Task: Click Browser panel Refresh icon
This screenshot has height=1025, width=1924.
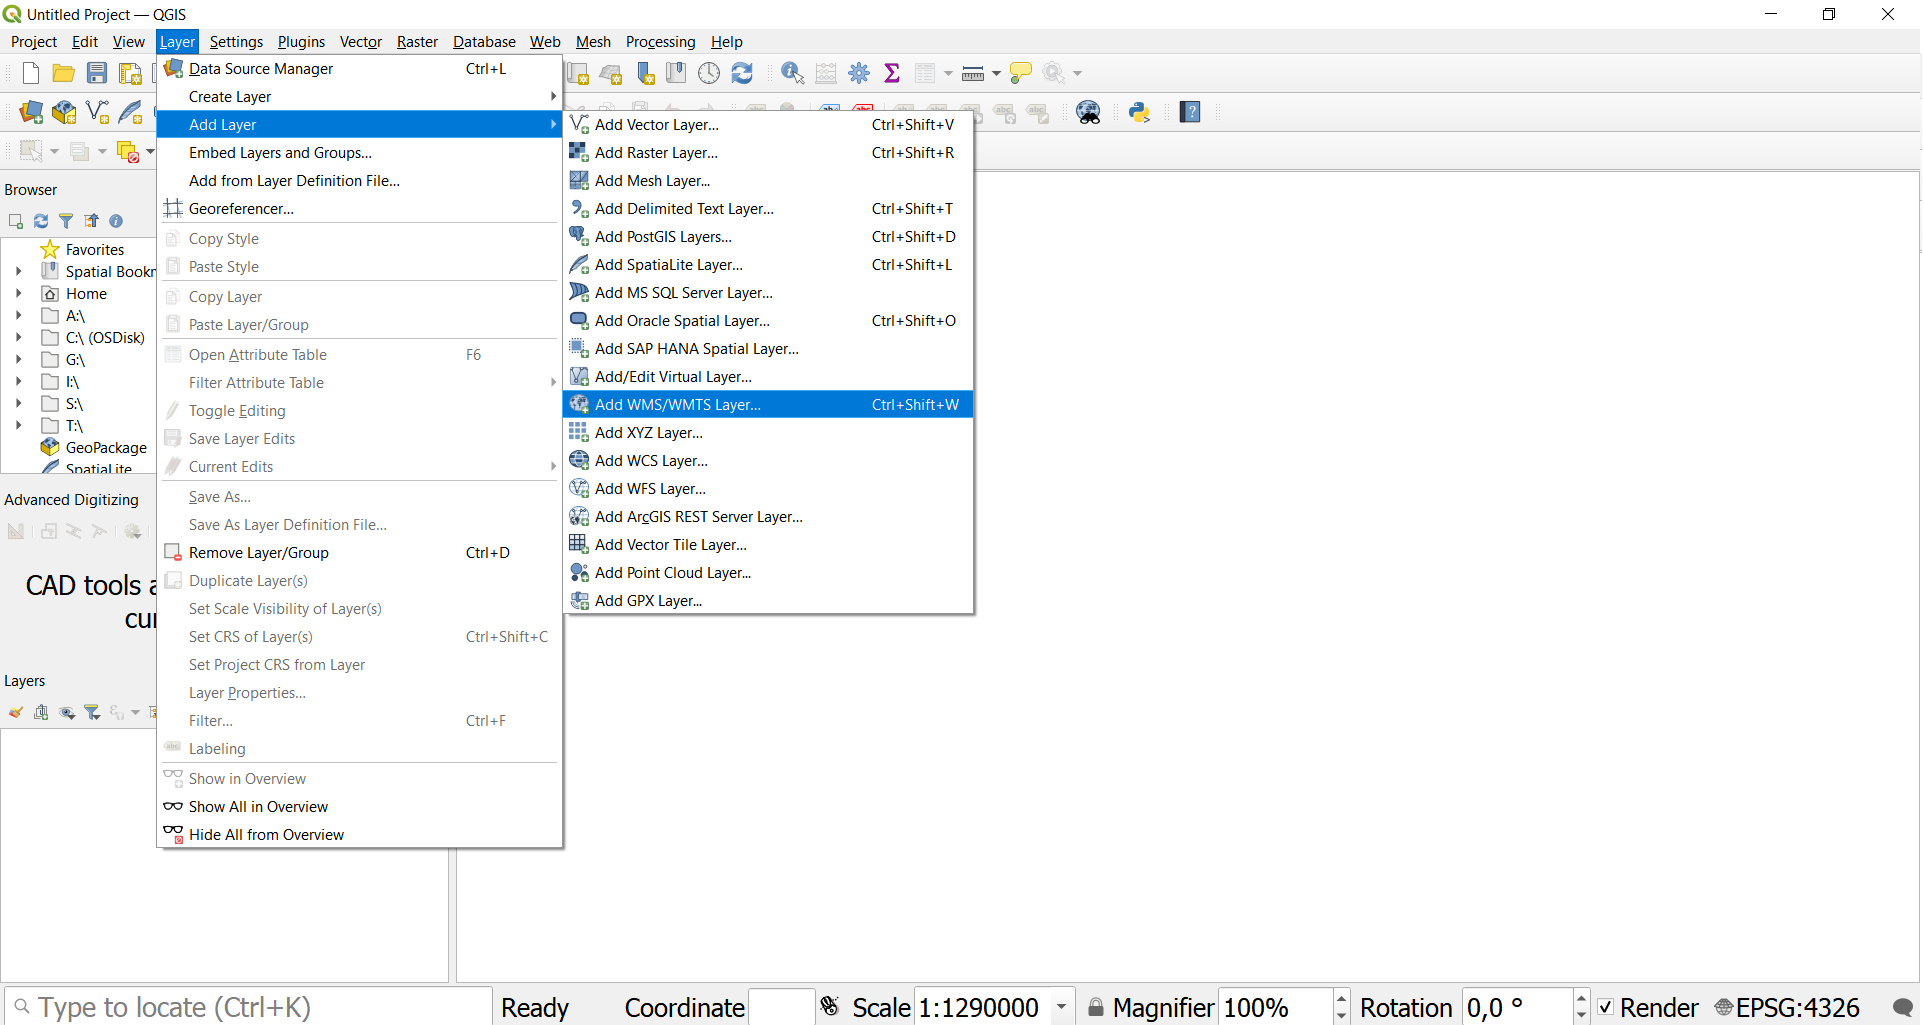Action: 41,221
